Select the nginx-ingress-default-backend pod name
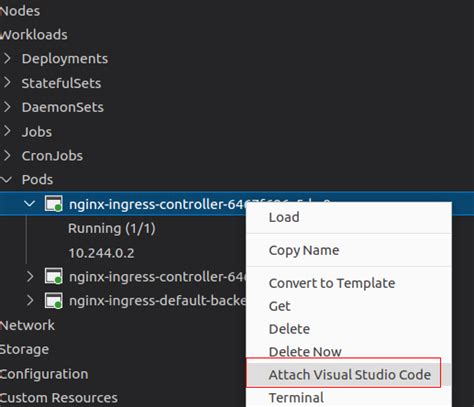This screenshot has height=407, width=474. tap(157, 301)
